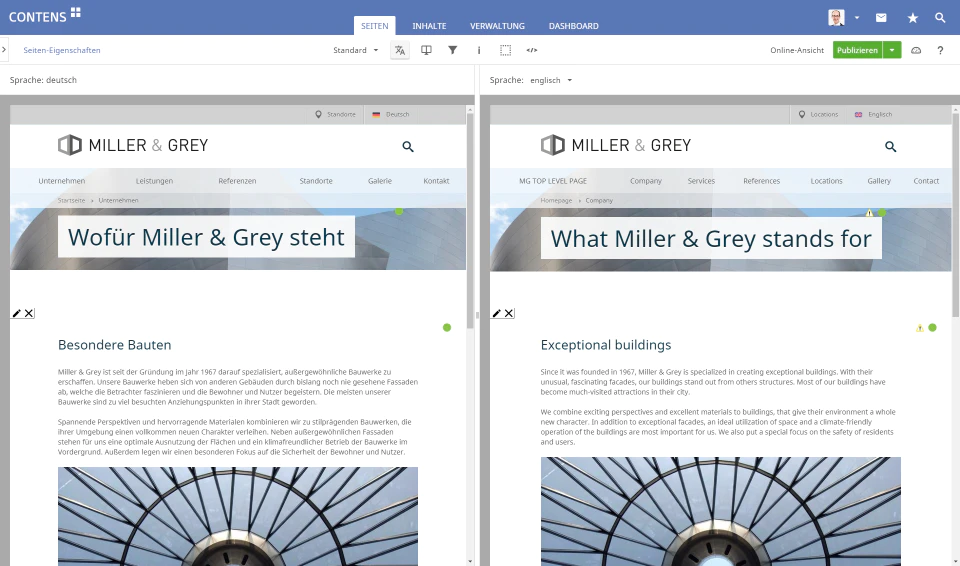Click the info icon in toolbar
This screenshot has width=960, height=566.
(x=479, y=50)
